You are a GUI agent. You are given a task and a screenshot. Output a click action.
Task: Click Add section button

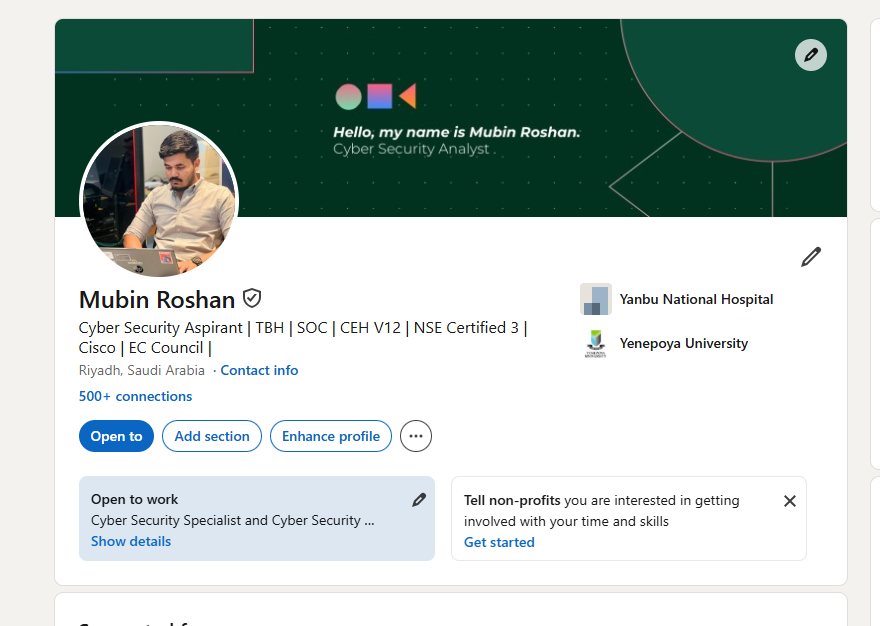point(211,436)
